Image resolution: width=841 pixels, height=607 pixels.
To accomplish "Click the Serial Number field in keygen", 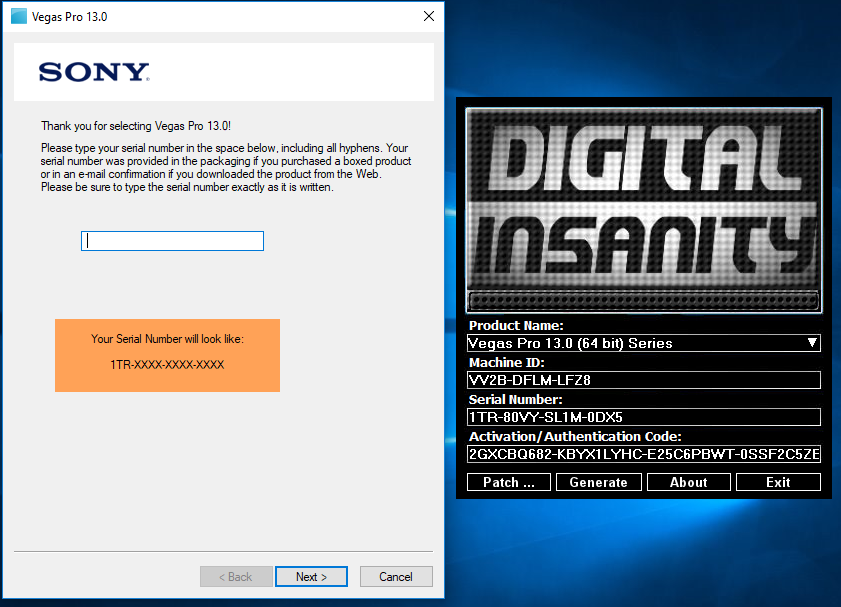I will pyautogui.click(x=644, y=417).
